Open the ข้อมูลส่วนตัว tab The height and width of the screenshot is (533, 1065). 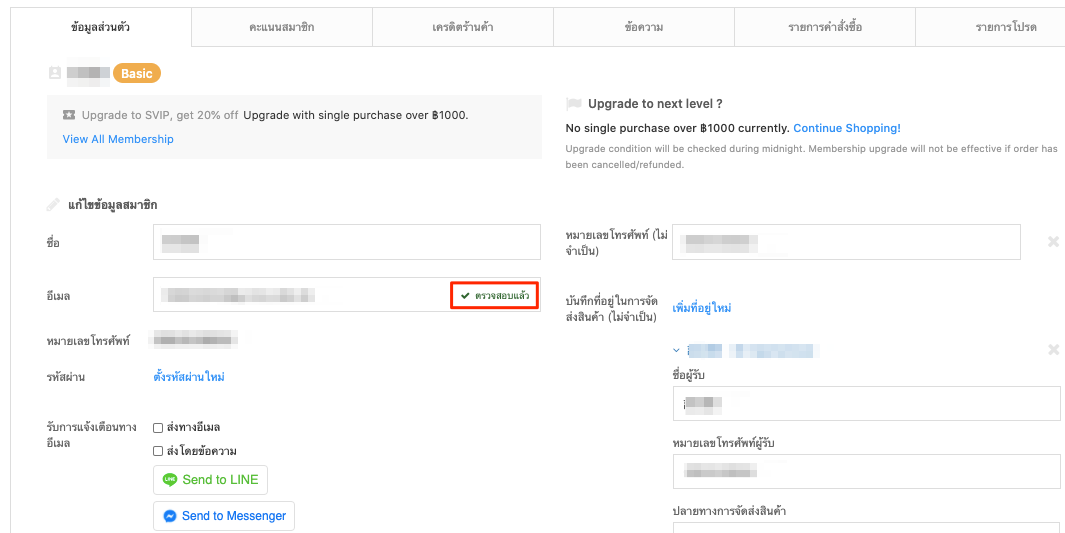click(101, 27)
